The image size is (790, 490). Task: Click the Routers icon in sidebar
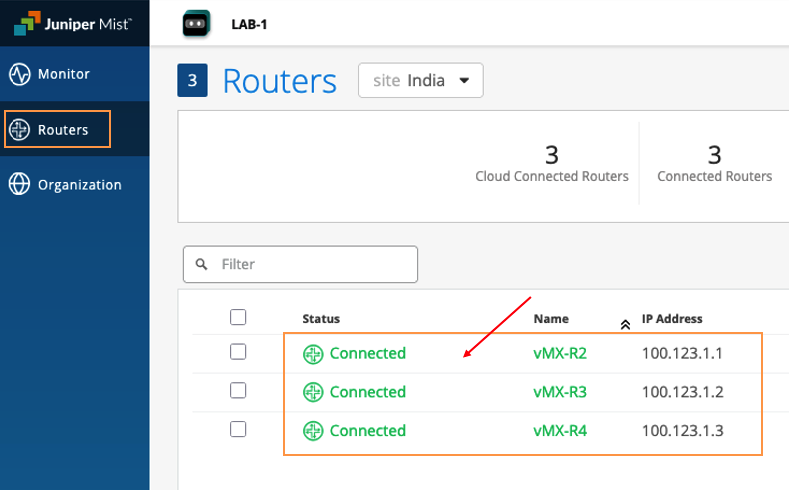point(19,130)
